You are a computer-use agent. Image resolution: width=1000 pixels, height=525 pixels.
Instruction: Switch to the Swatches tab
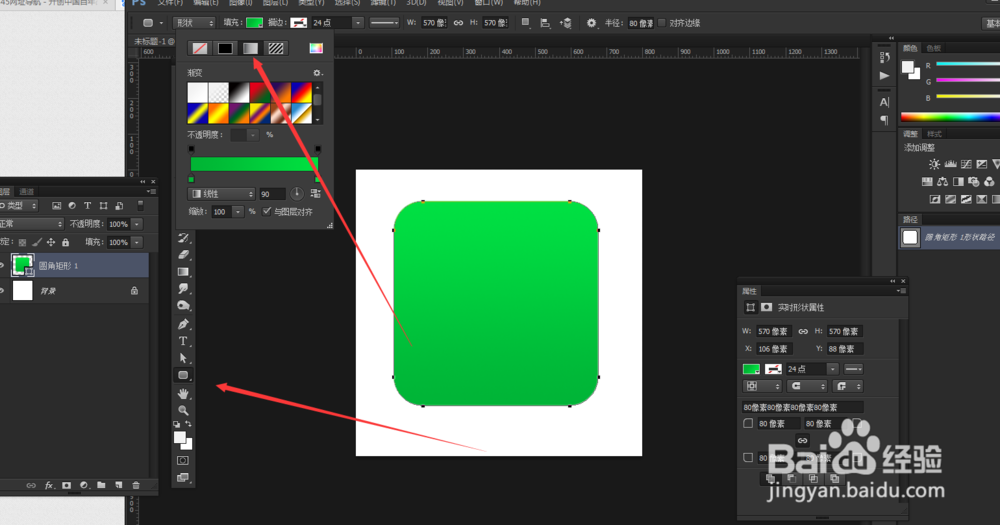(933, 48)
